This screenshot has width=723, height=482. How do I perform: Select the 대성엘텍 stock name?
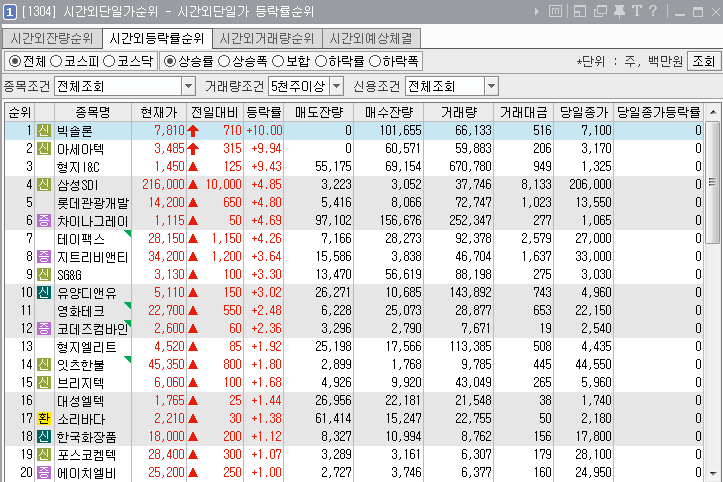click(81, 401)
